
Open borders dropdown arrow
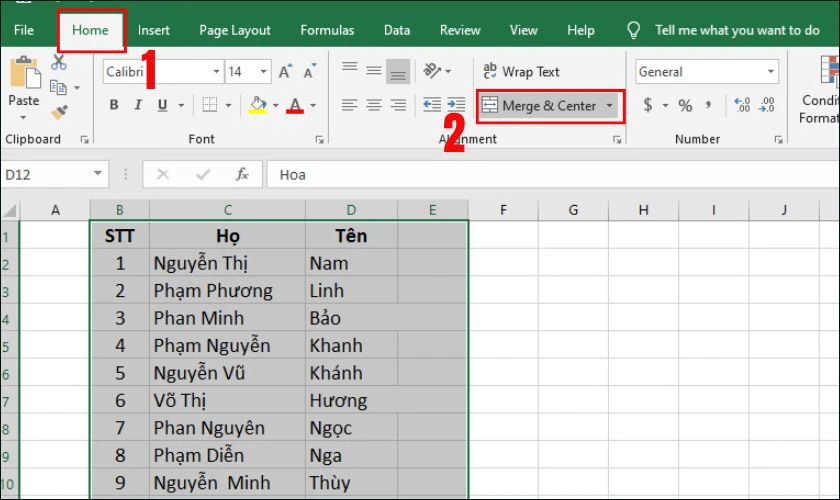pyautogui.click(x=228, y=105)
